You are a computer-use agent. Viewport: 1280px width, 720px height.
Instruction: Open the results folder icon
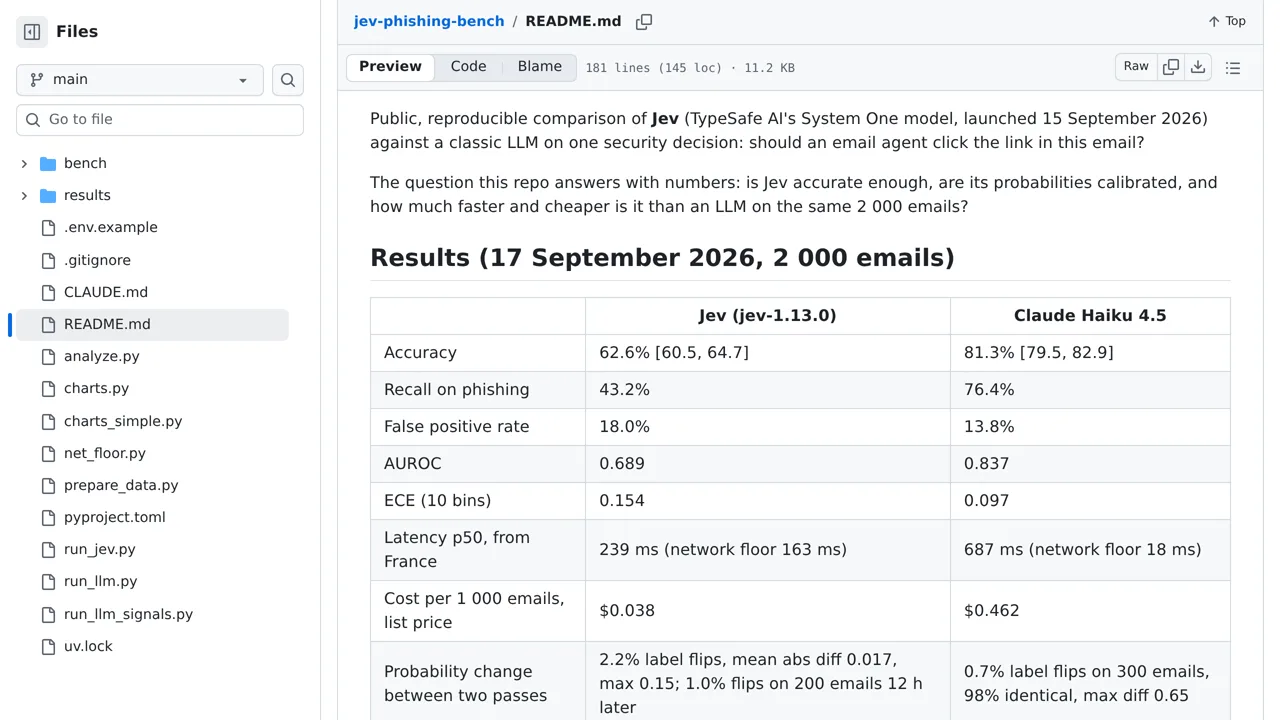click(x=48, y=195)
